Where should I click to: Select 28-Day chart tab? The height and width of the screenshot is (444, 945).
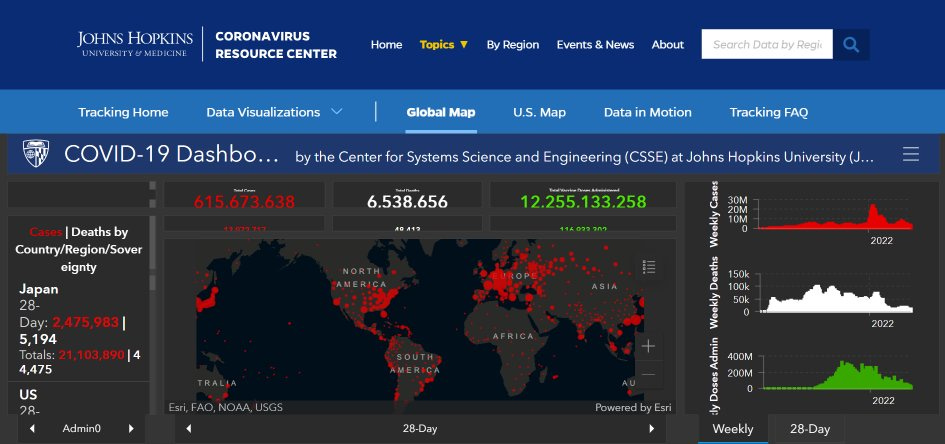tap(810, 429)
